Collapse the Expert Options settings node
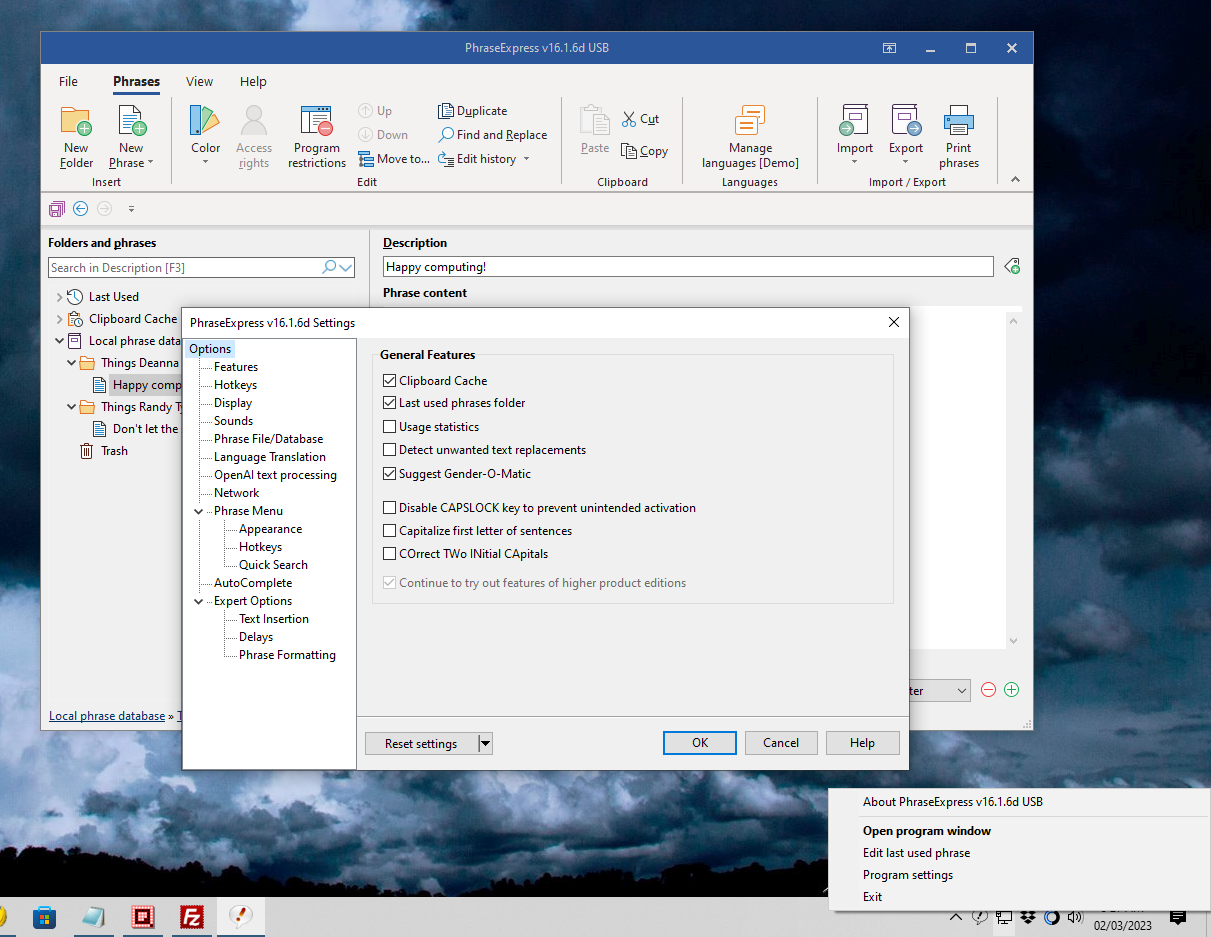Screen dimensions: 1211x937 pyautogui.click(x=199, y=601)
